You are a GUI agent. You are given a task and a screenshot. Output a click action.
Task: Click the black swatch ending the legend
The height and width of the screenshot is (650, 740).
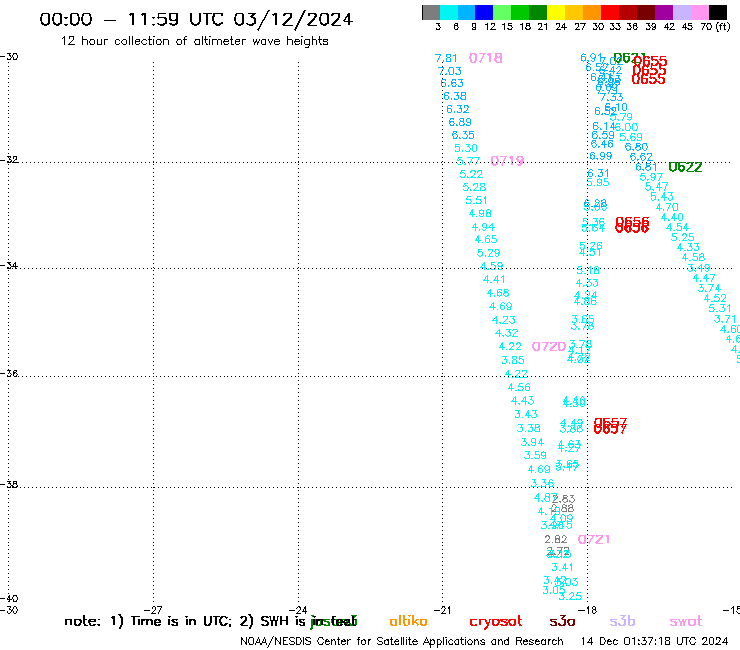coord(718,12)
